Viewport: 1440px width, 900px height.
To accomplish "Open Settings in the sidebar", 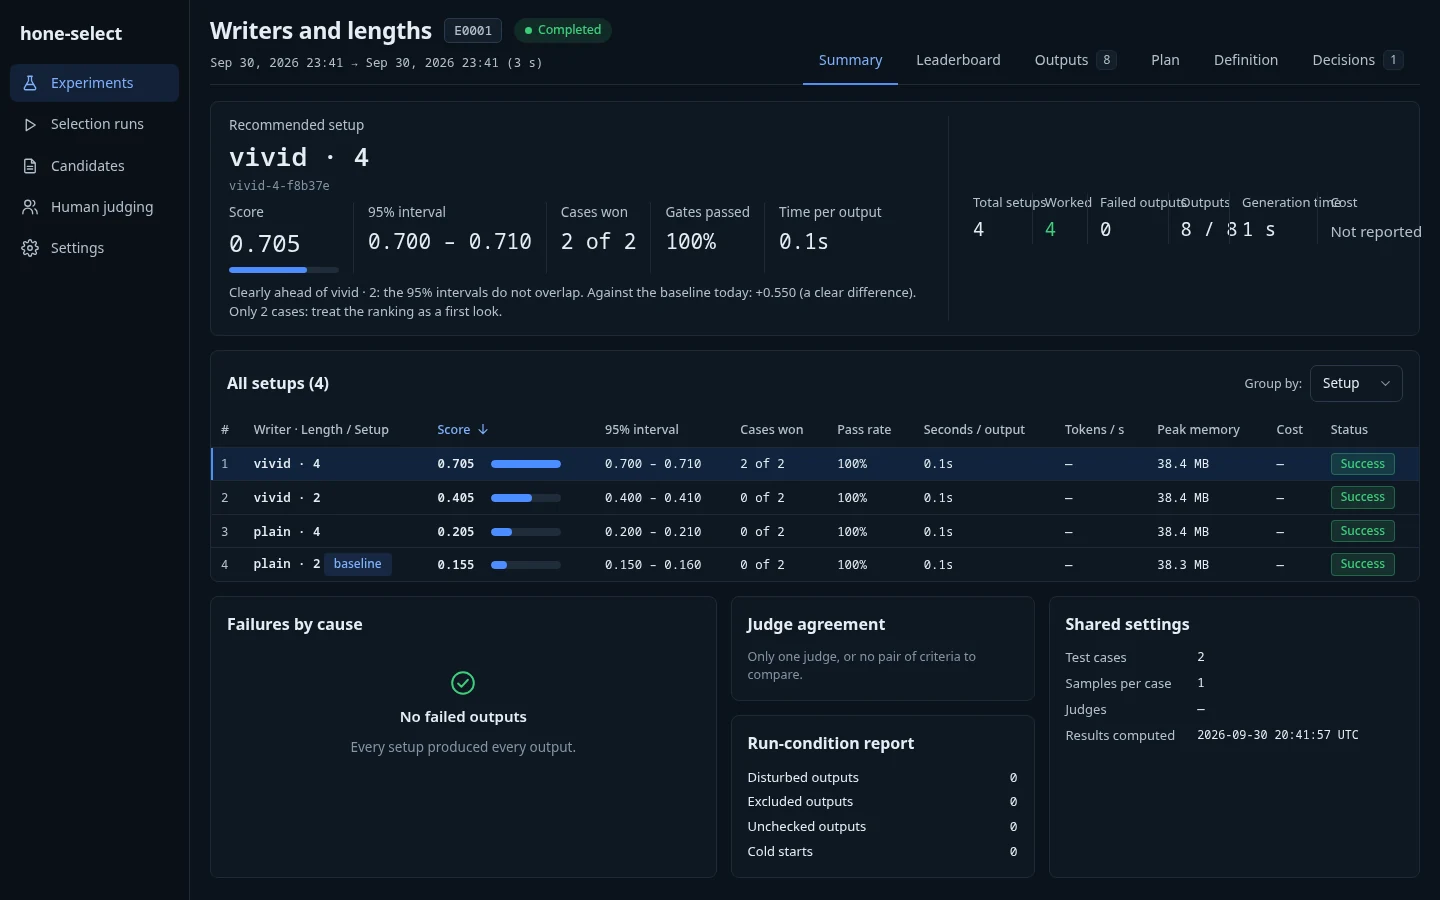I will pyautogui.click(x=94, y=248).
